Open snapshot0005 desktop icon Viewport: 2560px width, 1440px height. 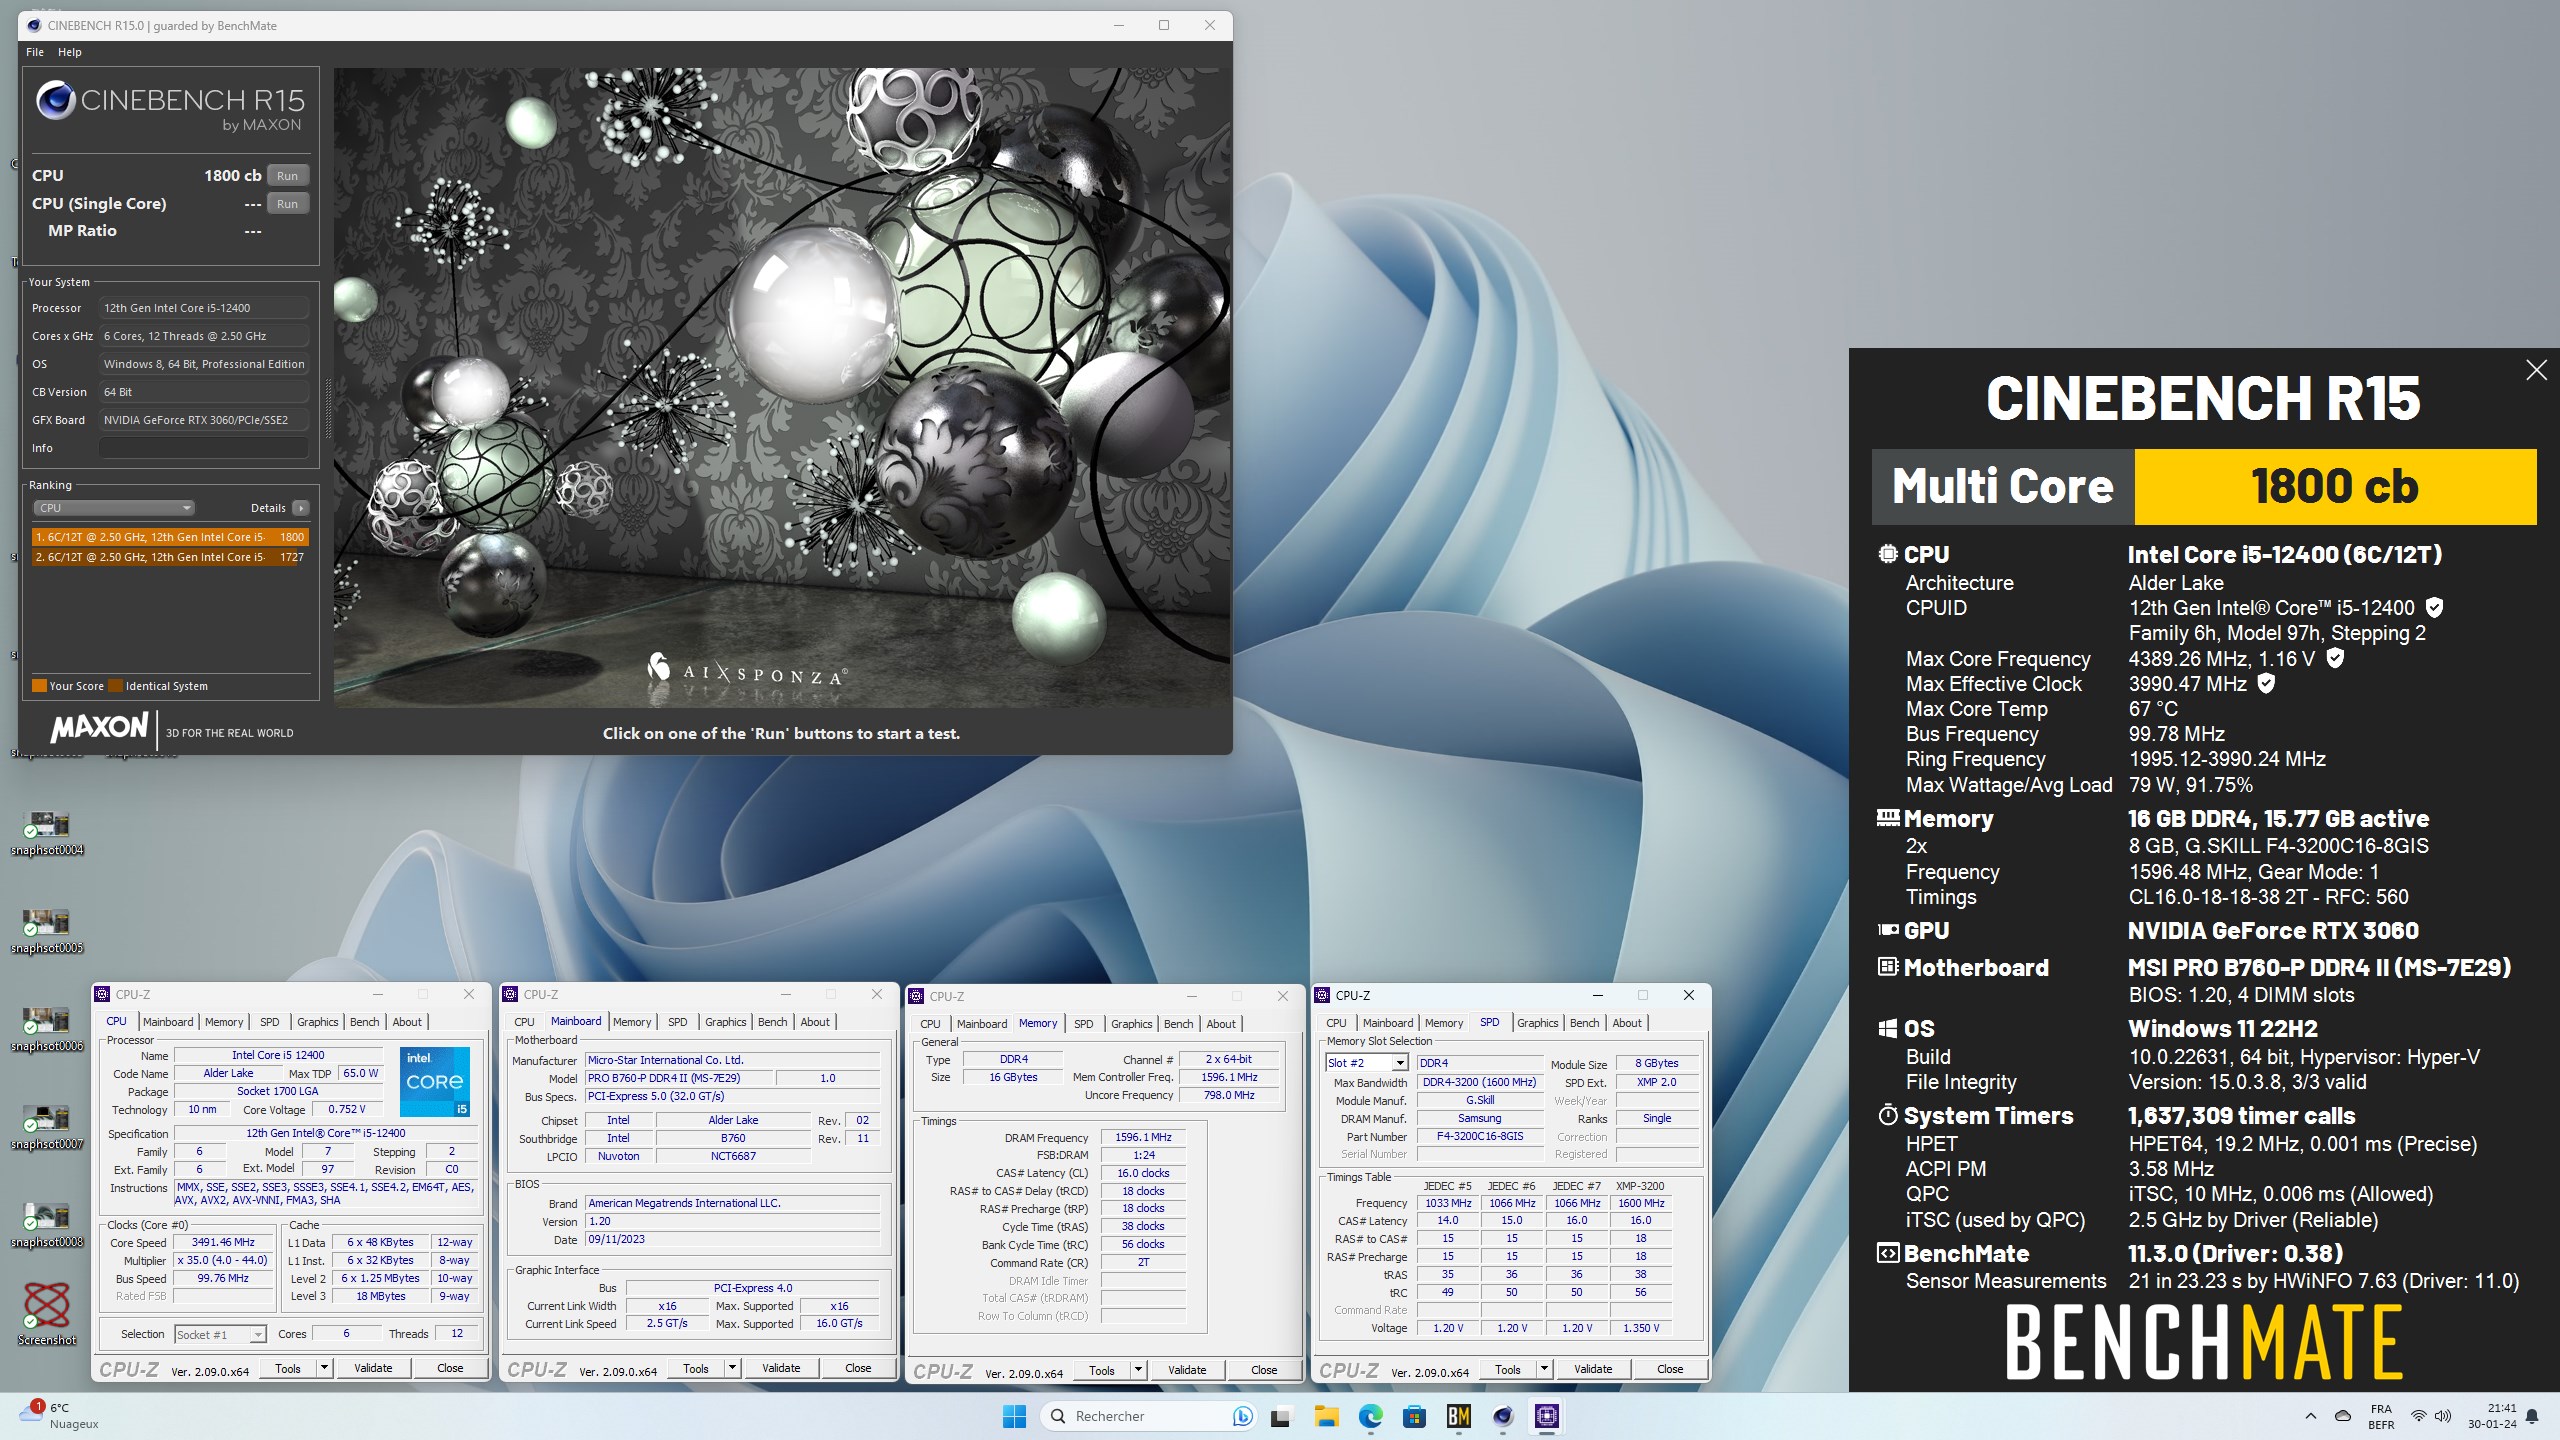click(46, 930)
